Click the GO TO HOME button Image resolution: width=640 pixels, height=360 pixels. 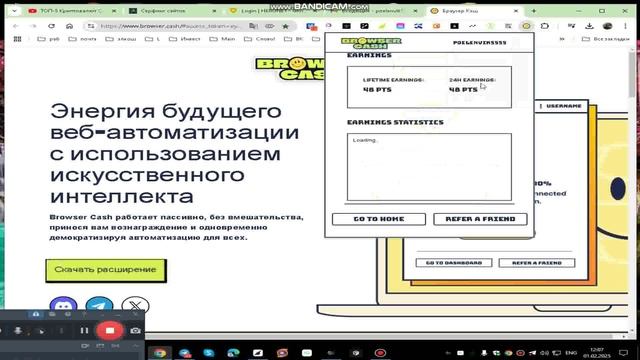(x=379, y=219)
